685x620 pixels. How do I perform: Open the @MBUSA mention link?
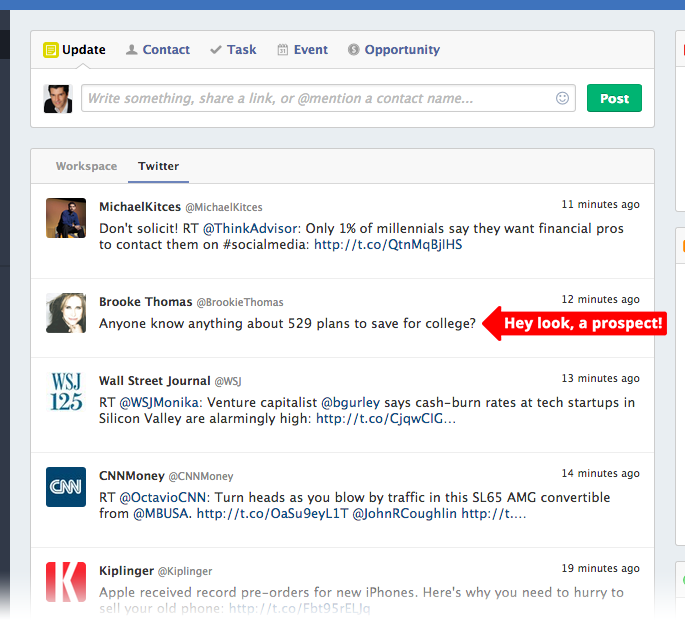tap(162, 513)
